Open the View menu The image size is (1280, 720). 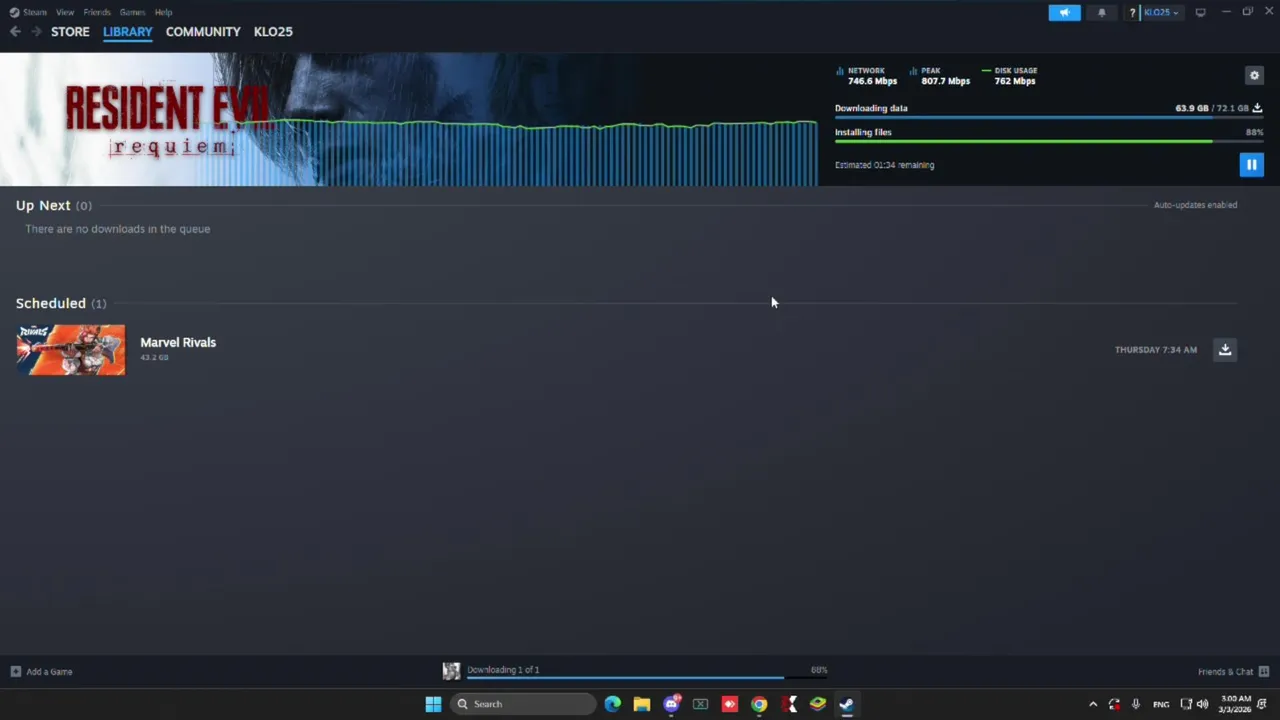[65, 12]
